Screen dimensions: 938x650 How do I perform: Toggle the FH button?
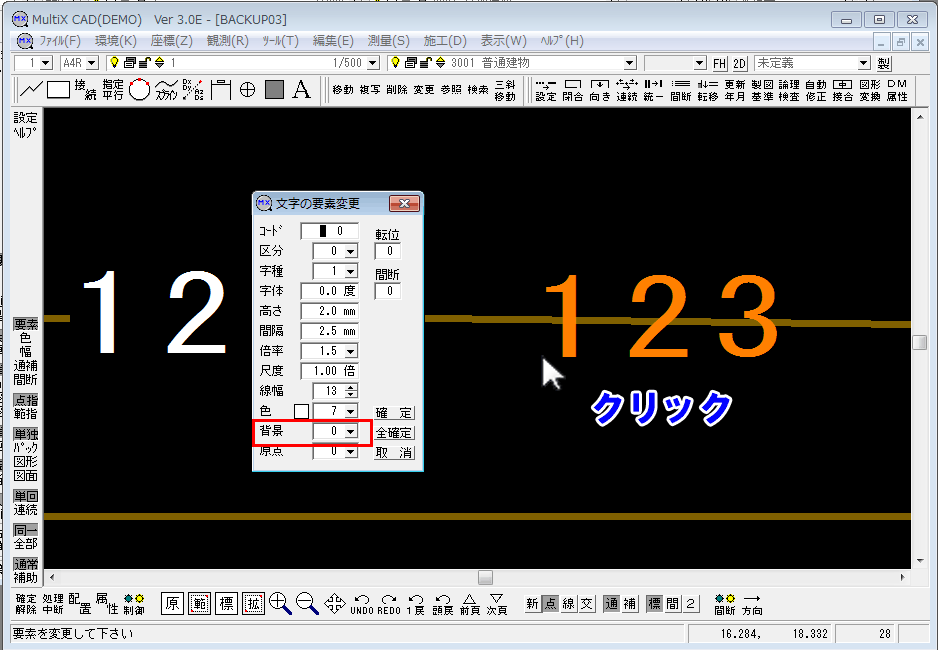point(720,63)
